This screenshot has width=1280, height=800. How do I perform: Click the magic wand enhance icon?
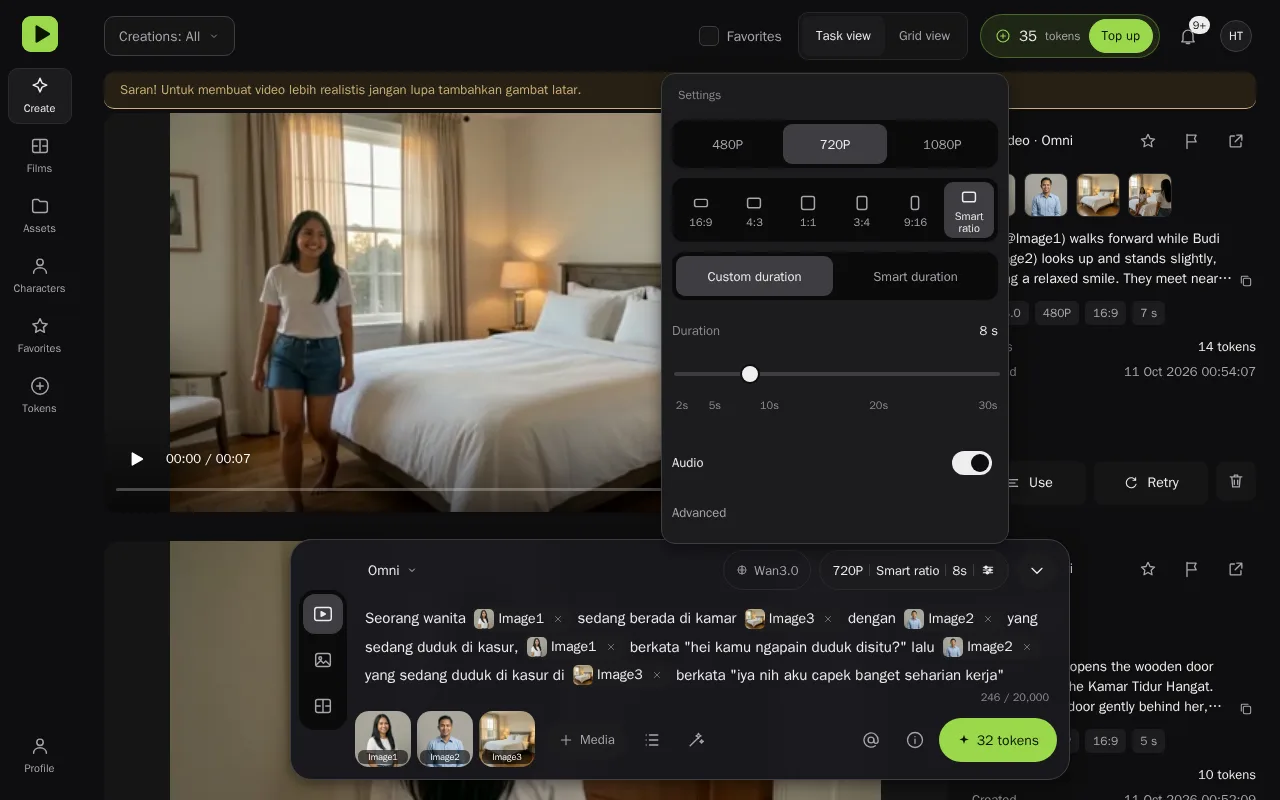coord(697,740)
